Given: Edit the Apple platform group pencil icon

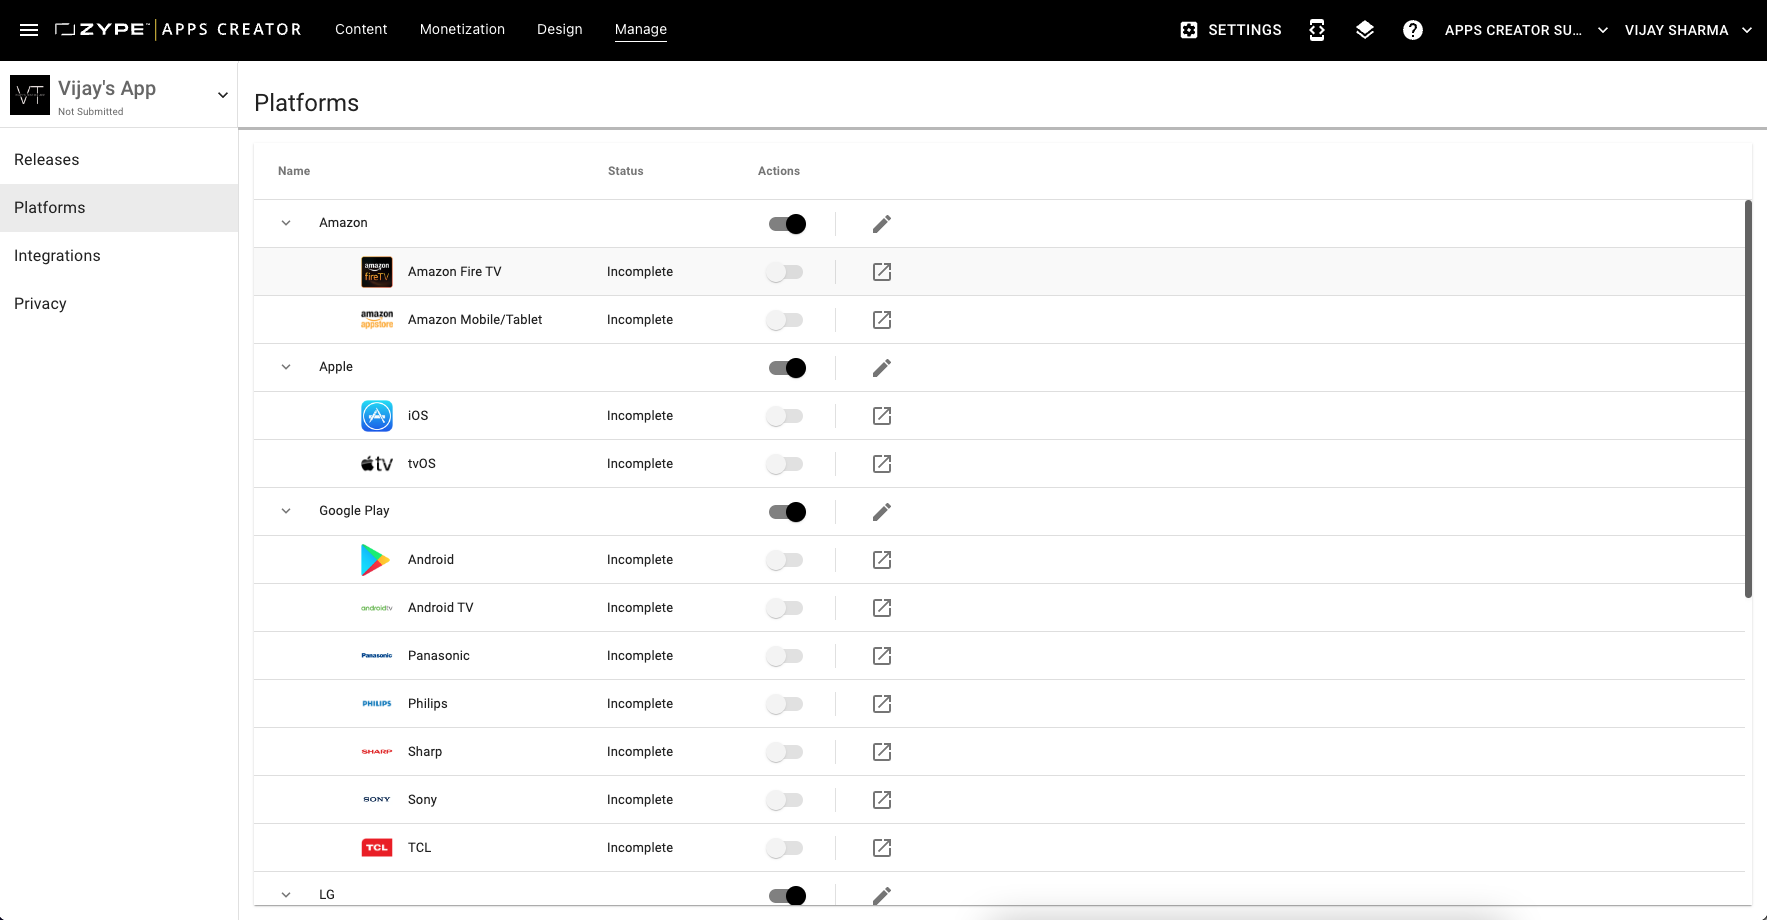Looking at the screenshot, I should 882,368.
